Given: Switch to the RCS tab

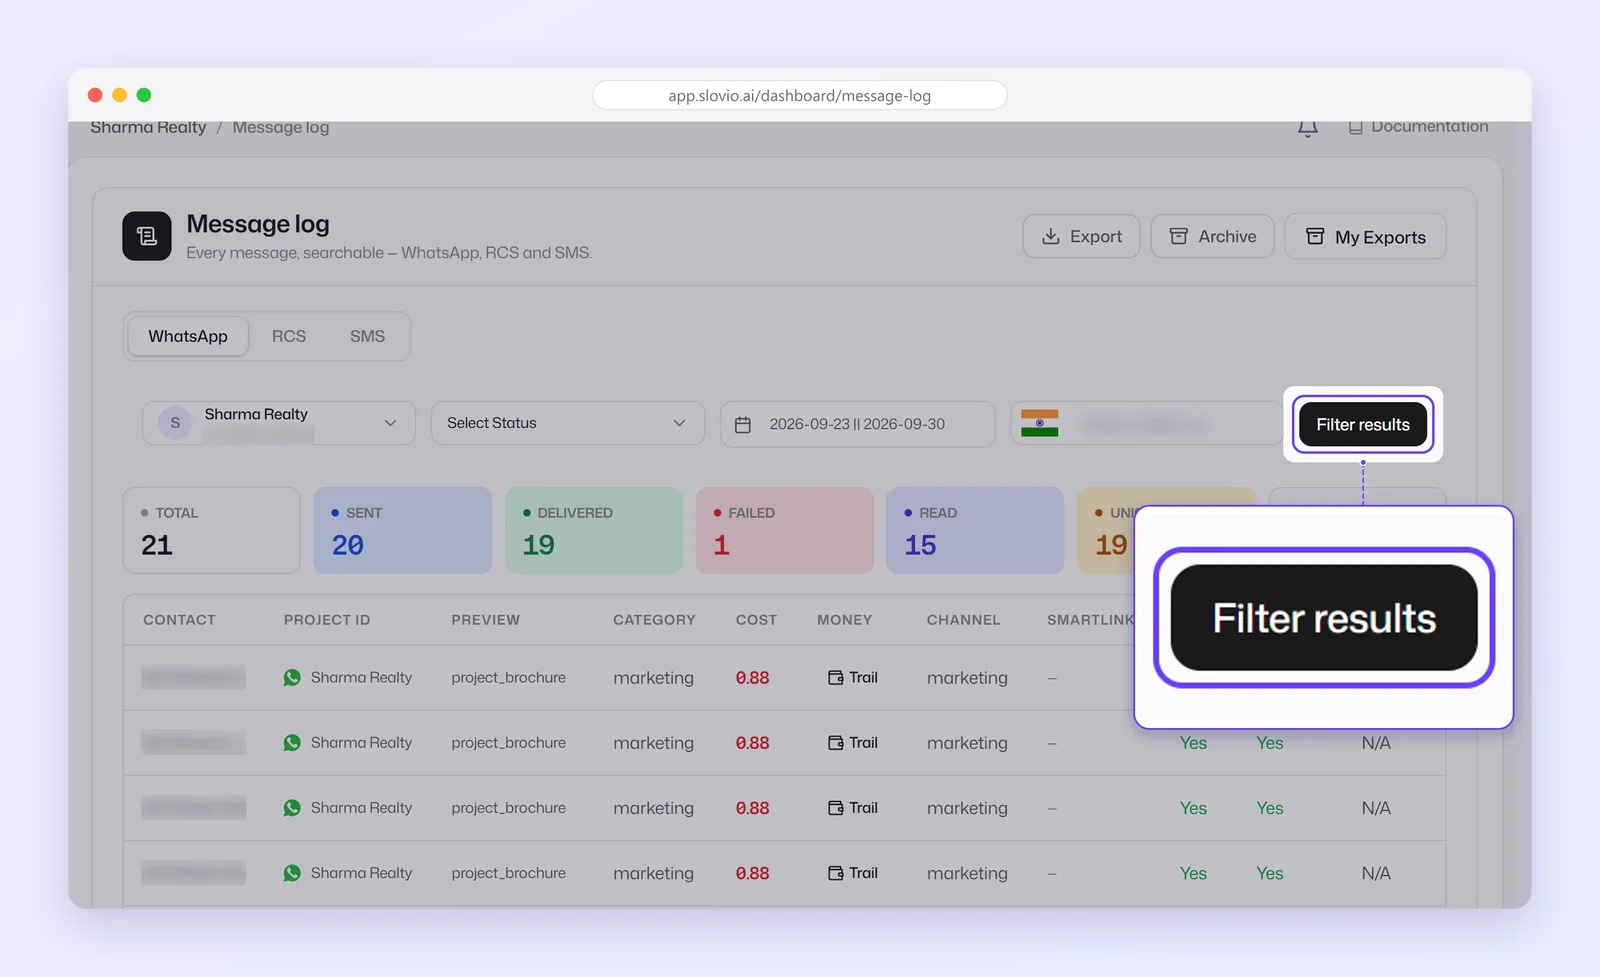Looking at the screenshot, I should tap(289, 337).
